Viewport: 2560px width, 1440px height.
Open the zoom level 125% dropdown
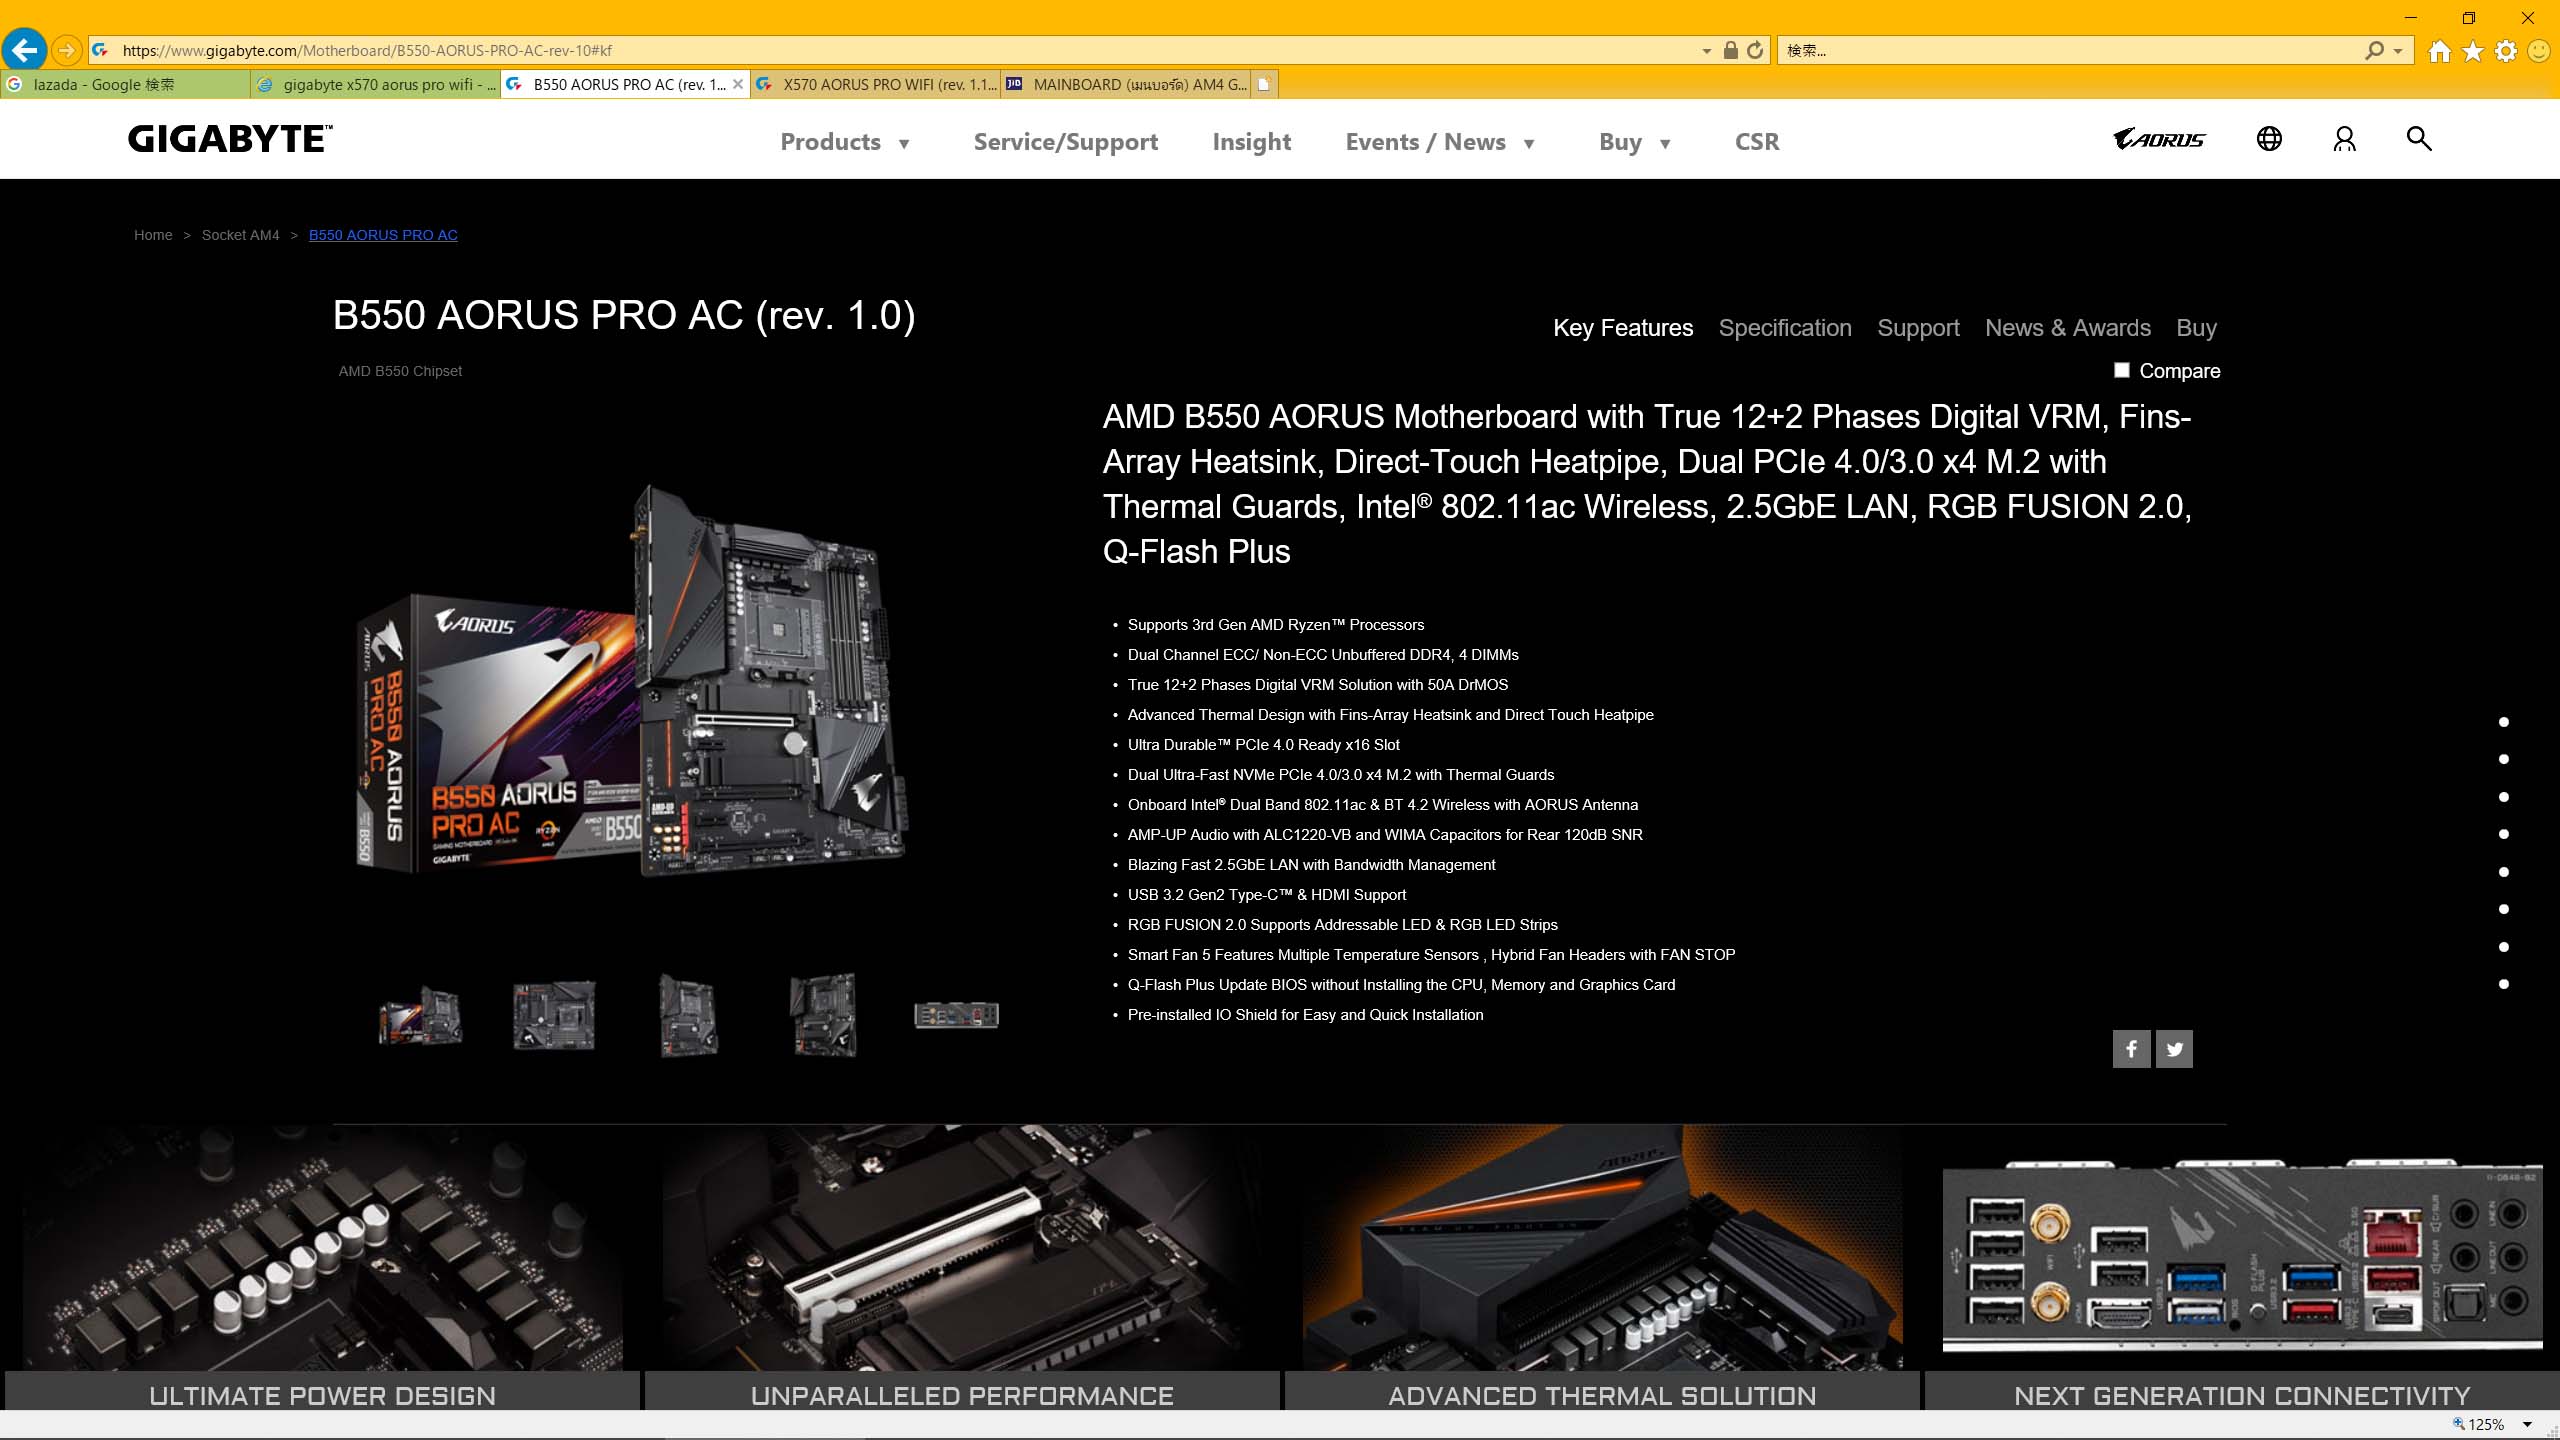(x=2528, y=1425)
